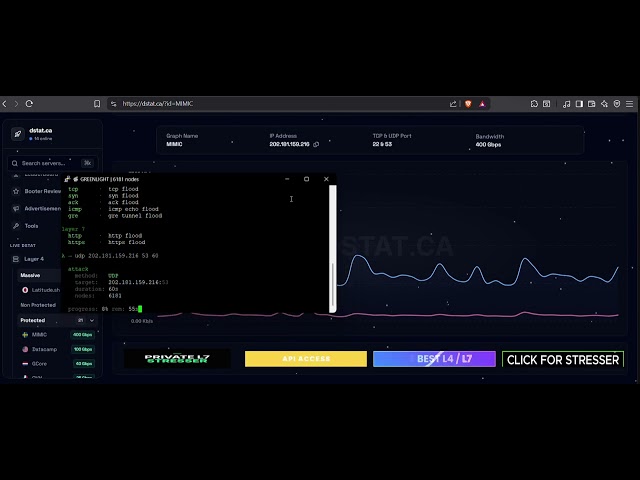Collapse the Protected section chevron

tap(92, 320)
